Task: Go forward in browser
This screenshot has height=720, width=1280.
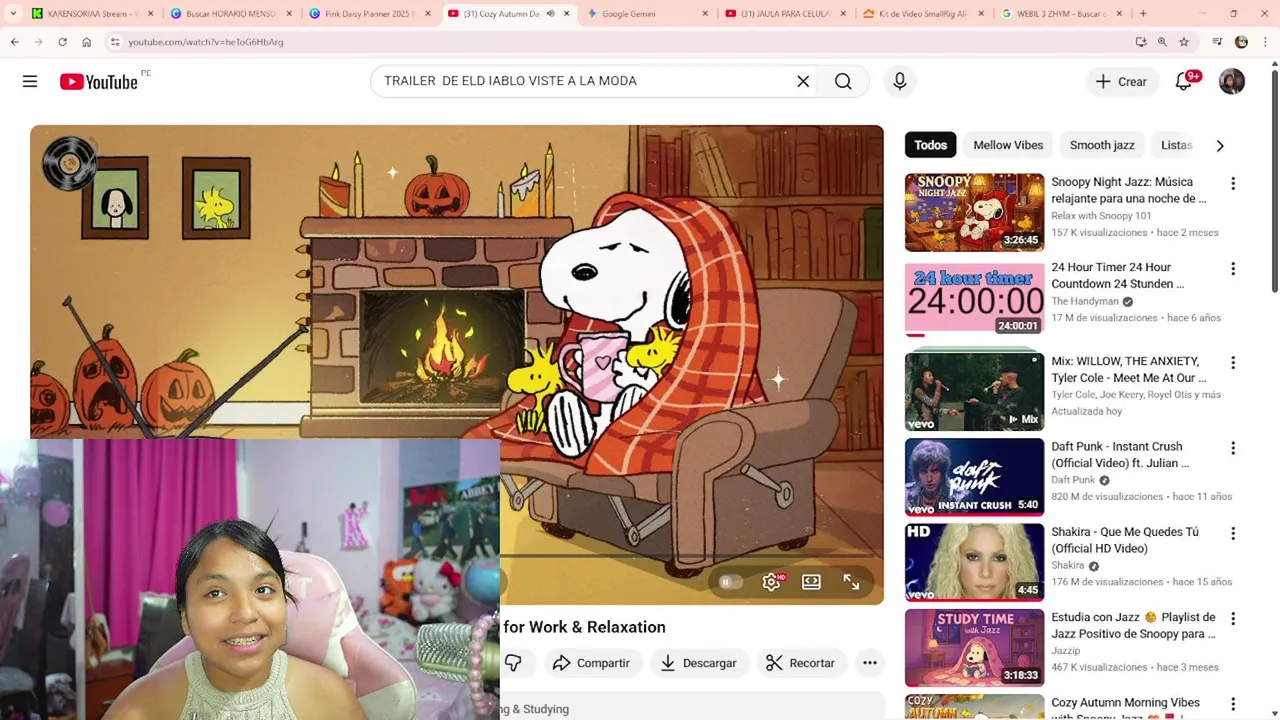Action: point(38,42)
